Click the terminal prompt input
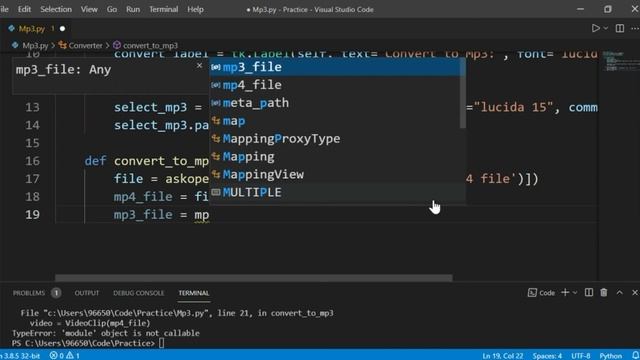Viewport: 640px width, 360px height. (x=162, y=343)
